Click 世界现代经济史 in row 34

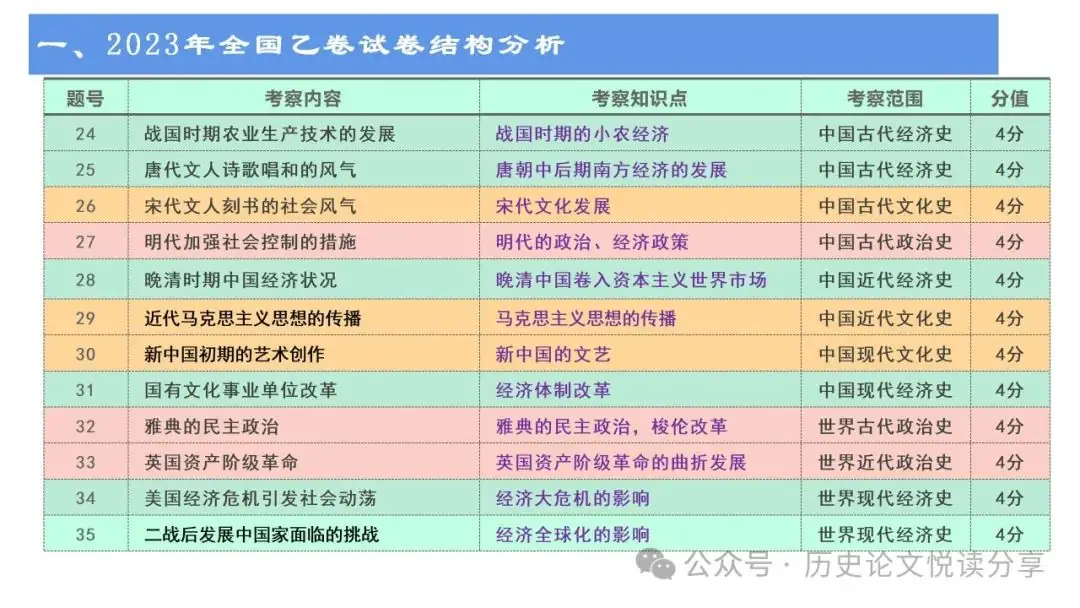(885, 498)
